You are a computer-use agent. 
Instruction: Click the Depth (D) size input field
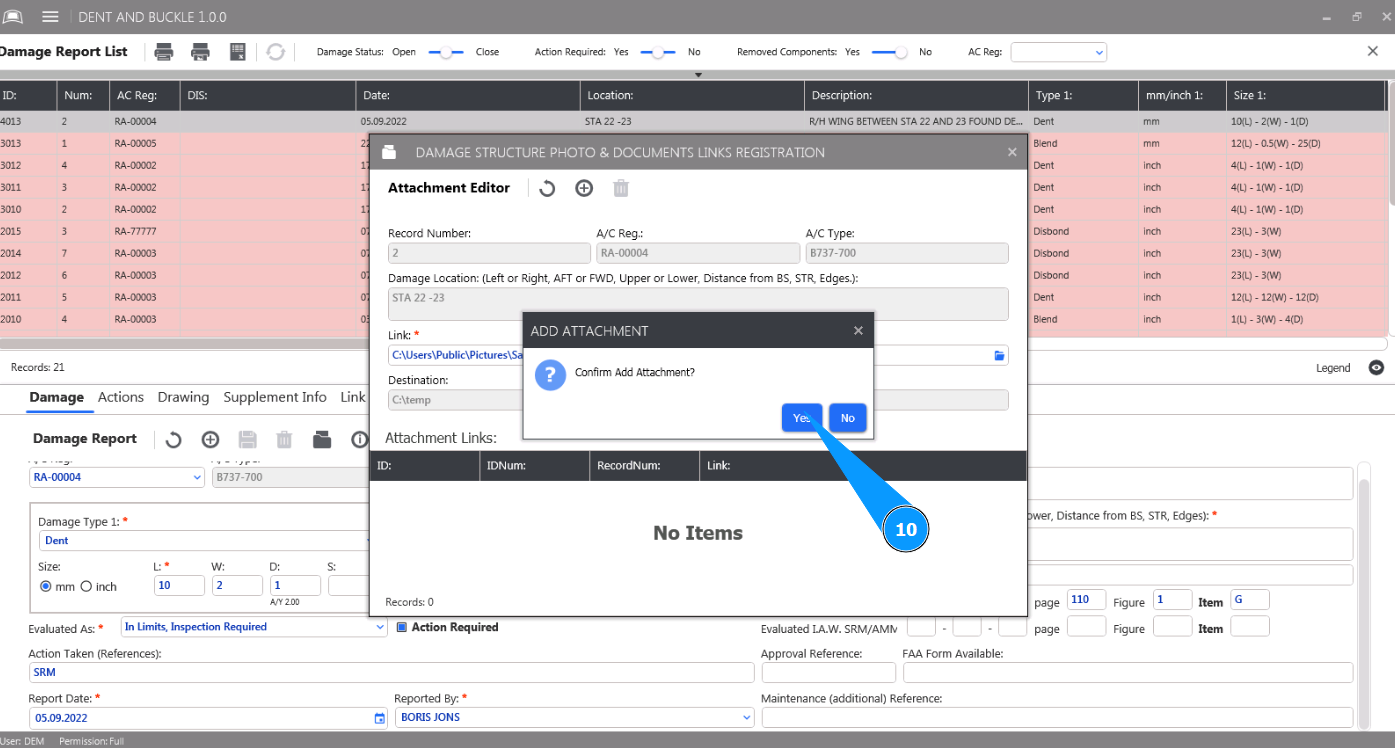pyautogui.click(x=295, y=586)
